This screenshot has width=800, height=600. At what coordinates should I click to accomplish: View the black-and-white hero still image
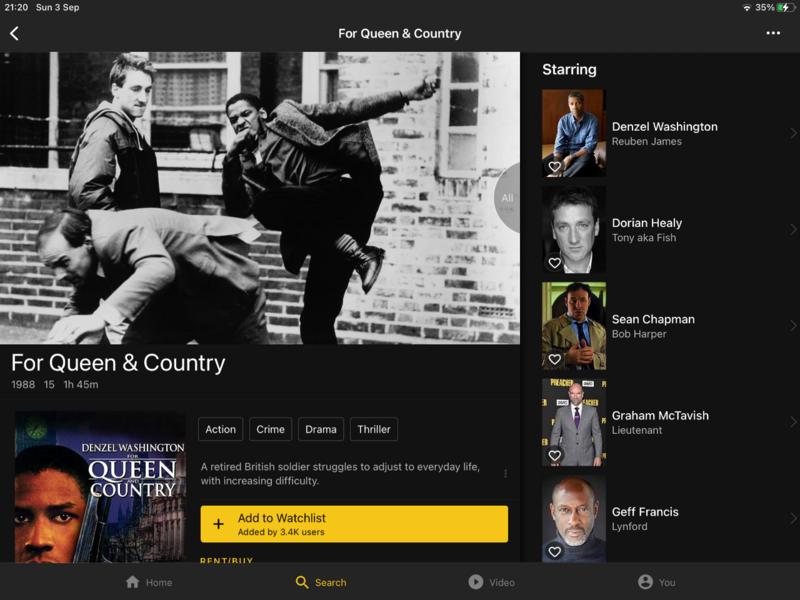coord(260,198)
